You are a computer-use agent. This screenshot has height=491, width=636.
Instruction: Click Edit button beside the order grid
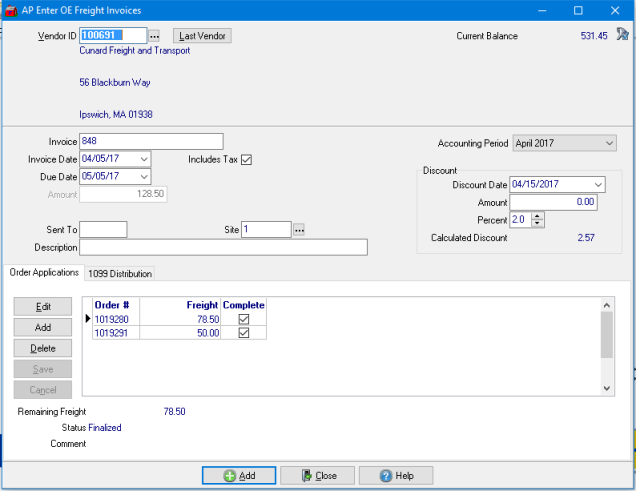43,307
